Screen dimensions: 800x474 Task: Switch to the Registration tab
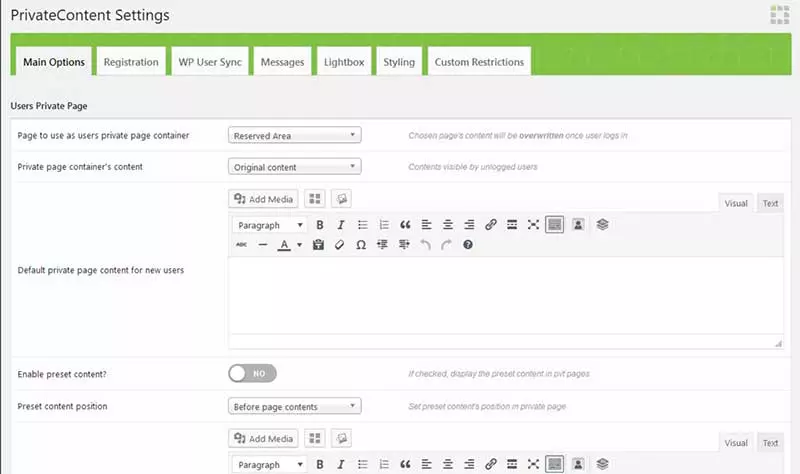(131, 62)
